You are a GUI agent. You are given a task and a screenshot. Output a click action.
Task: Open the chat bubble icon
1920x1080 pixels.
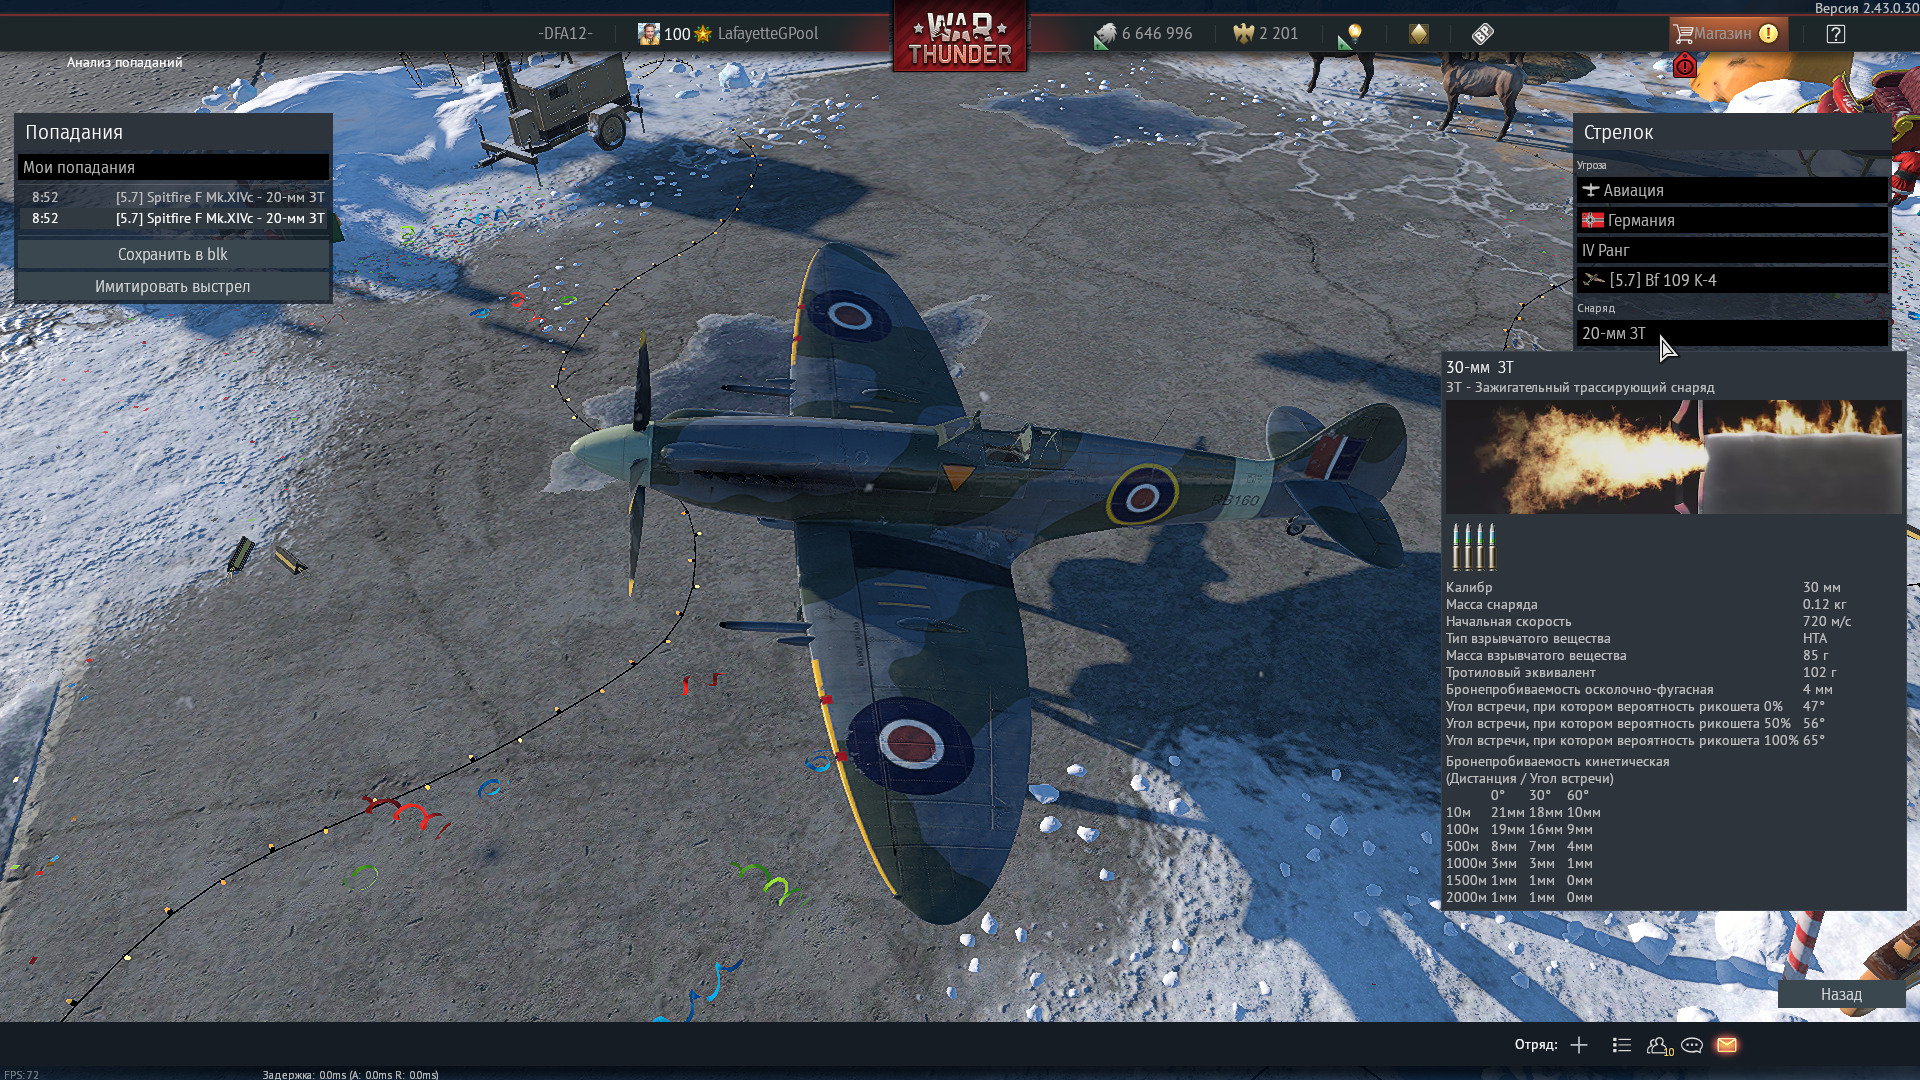[x=1692, y=1045]
